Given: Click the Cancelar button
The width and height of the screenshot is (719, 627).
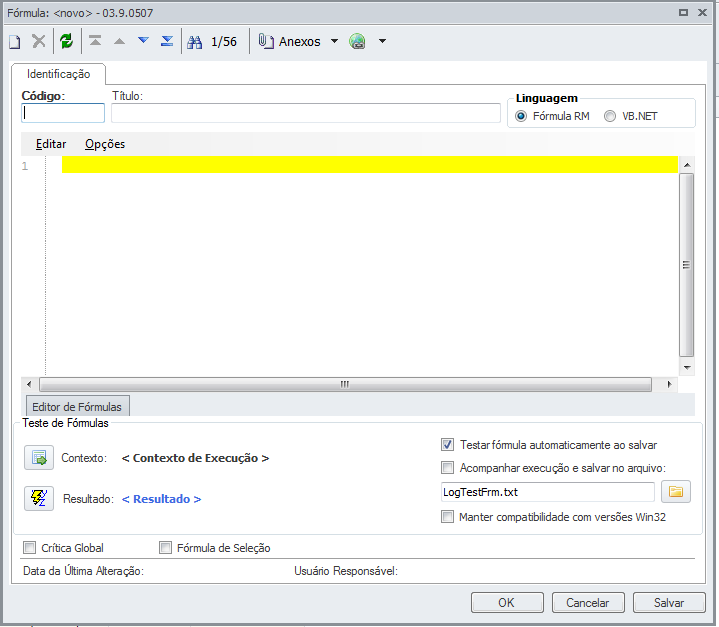Looking at the screenshot, I should click(588, 602).
